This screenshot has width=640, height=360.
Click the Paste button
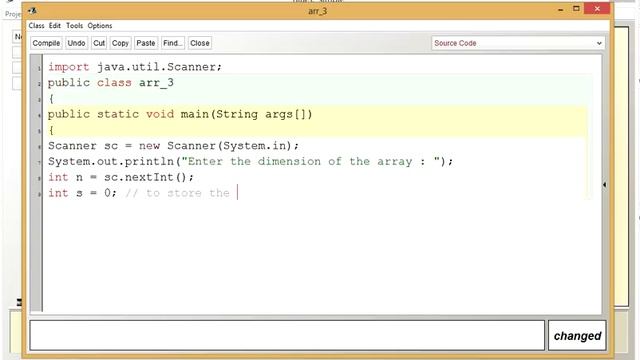tap(146, 43)
